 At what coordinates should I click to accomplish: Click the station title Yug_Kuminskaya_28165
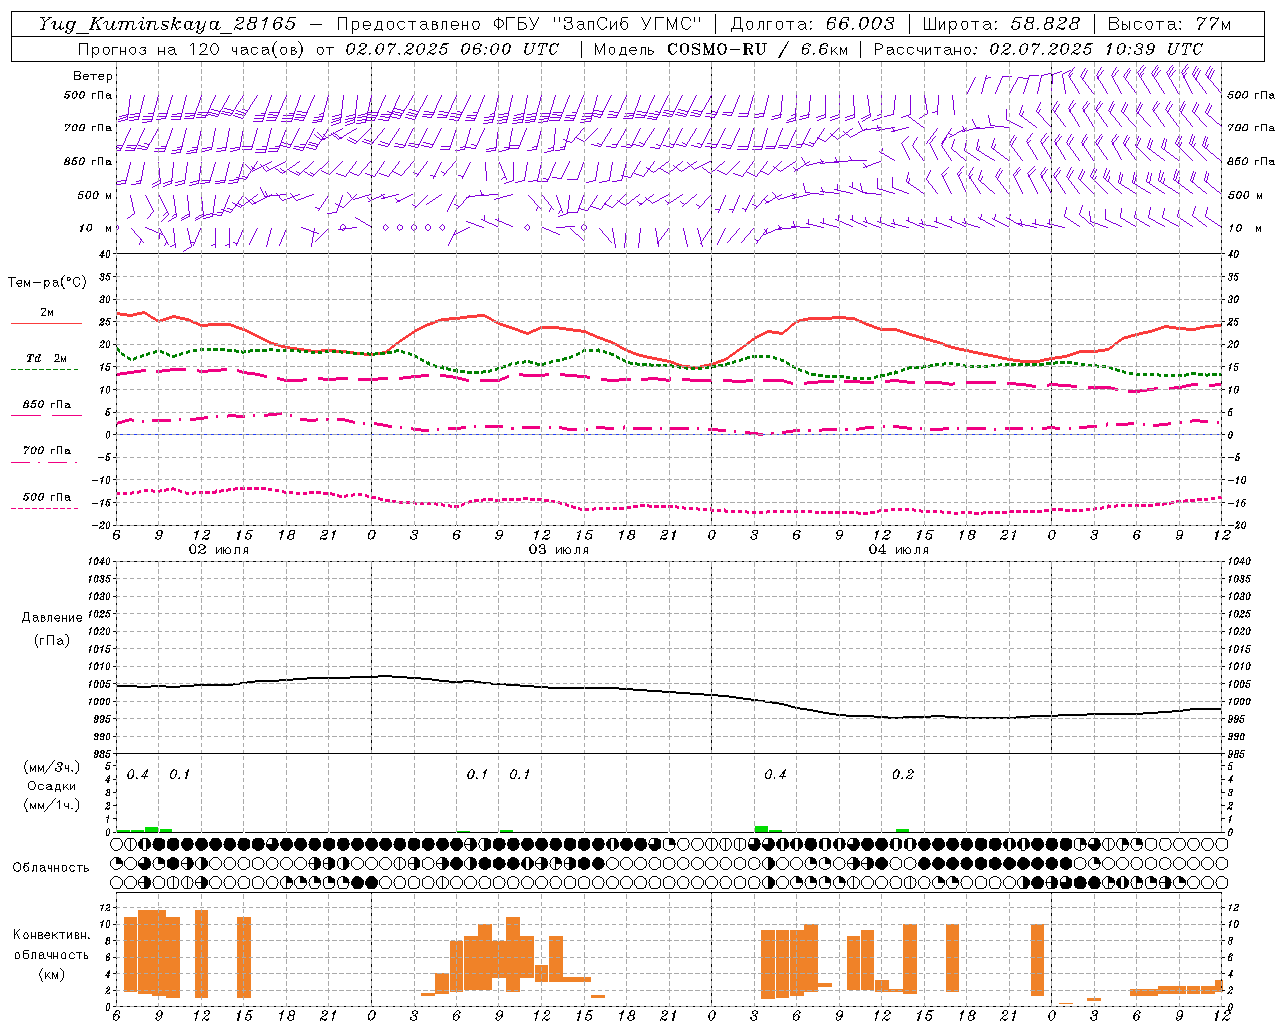pos(167,24)
